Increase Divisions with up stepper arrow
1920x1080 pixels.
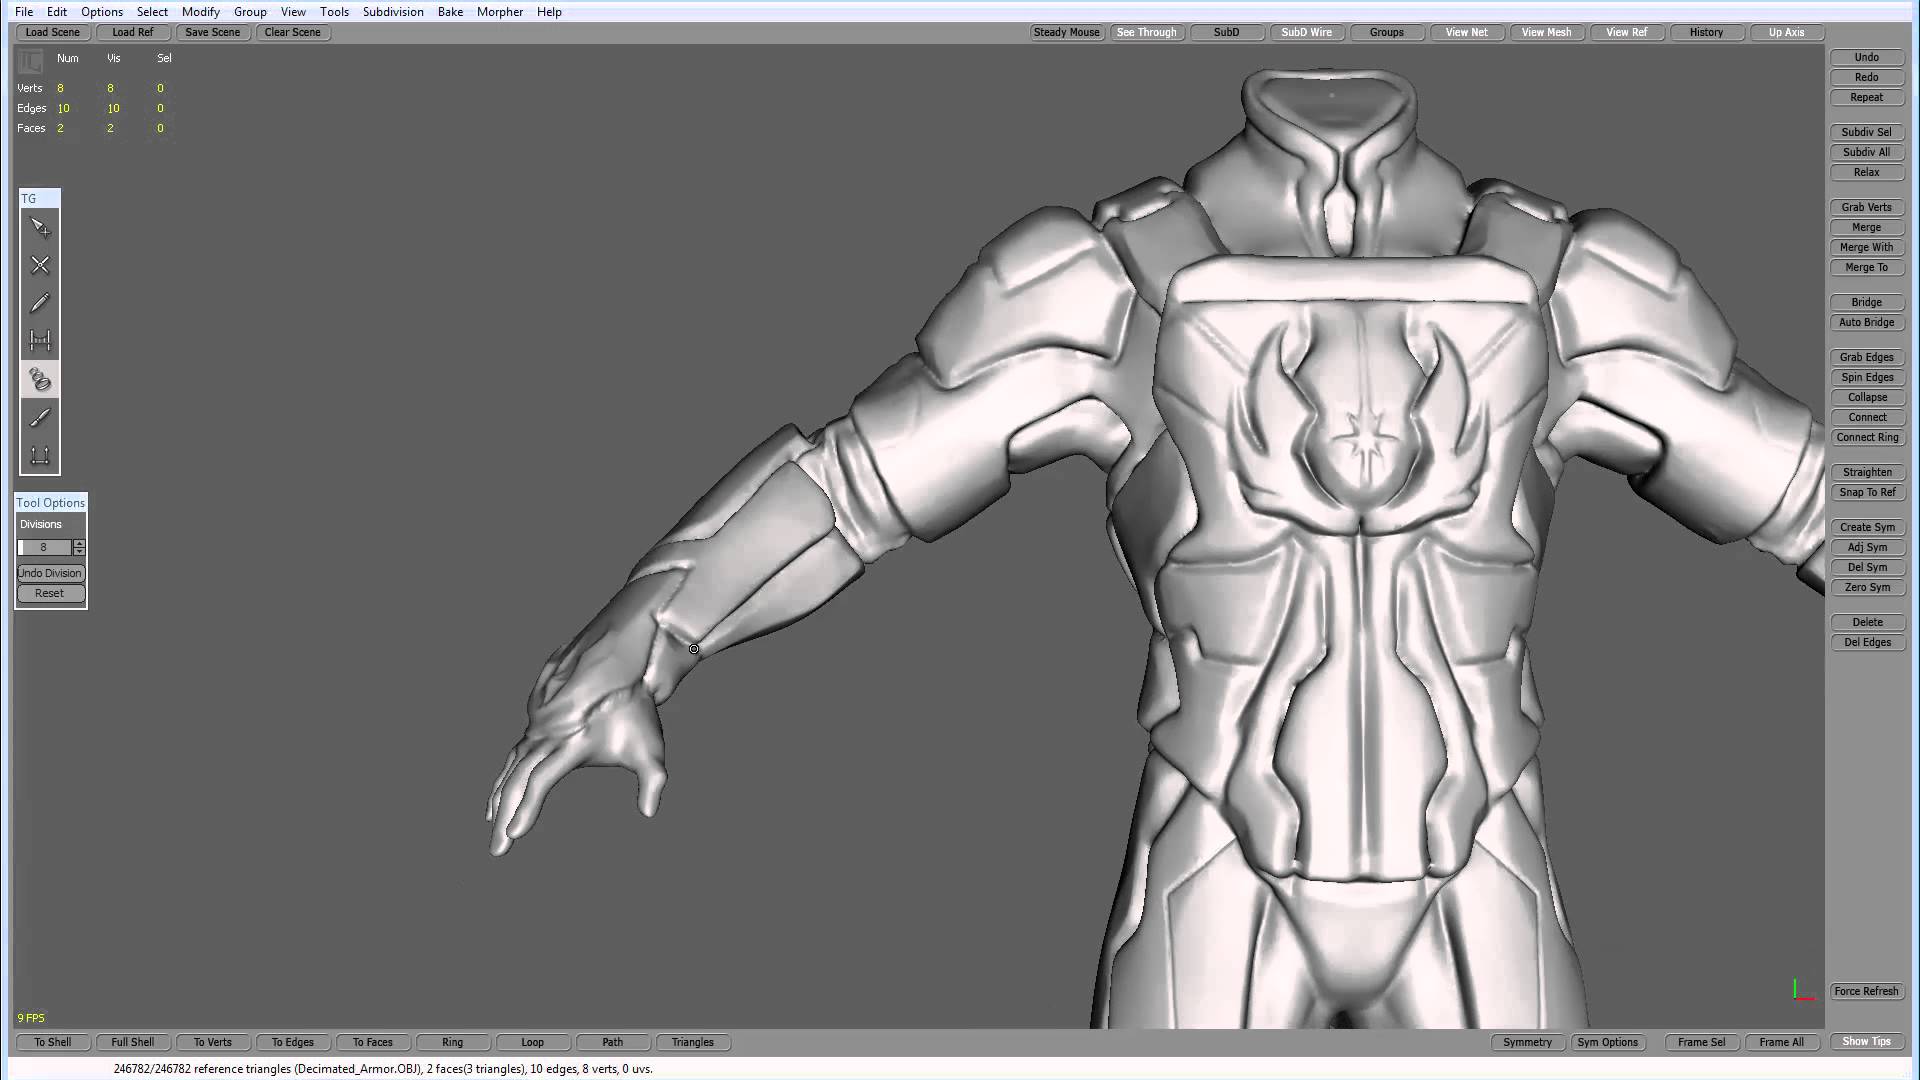(79, 544)
